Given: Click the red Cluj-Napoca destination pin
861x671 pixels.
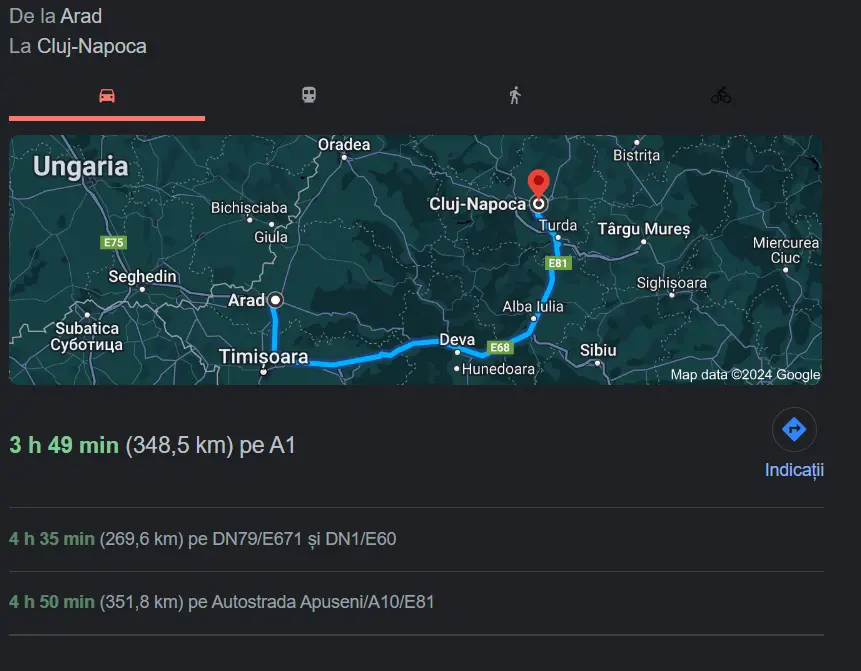Looking at the screenshot, I should pos(539,183).
